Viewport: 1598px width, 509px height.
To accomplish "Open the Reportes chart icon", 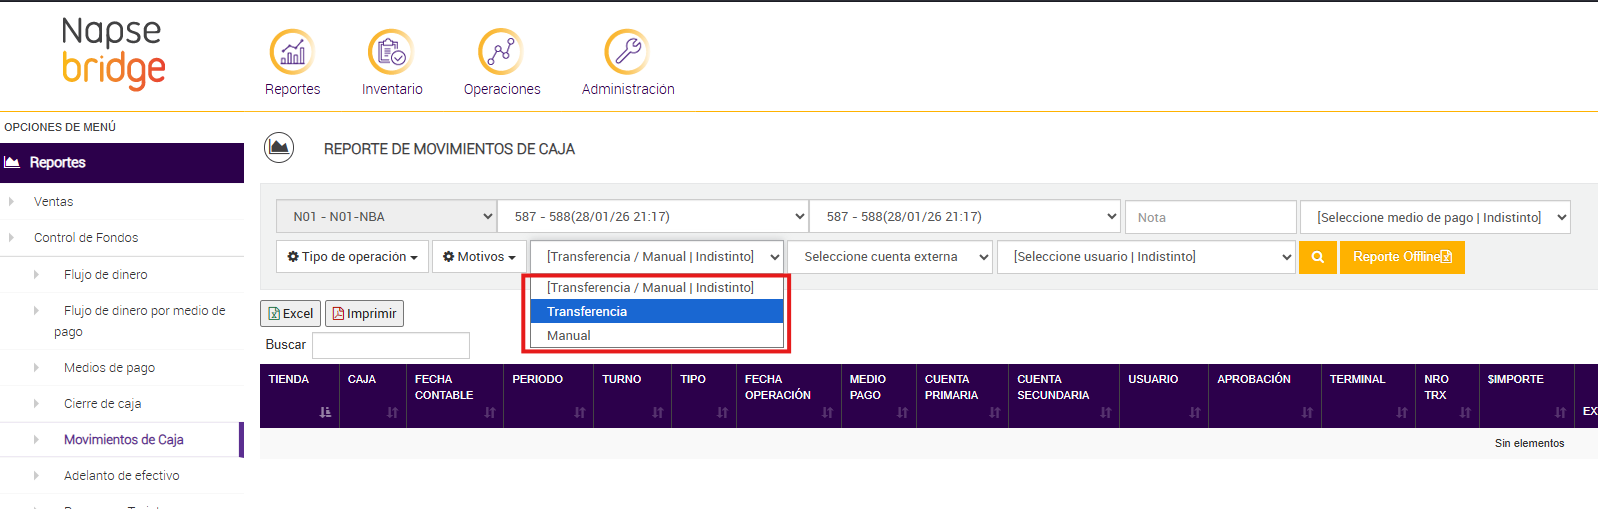I will [x=292, y=52].
